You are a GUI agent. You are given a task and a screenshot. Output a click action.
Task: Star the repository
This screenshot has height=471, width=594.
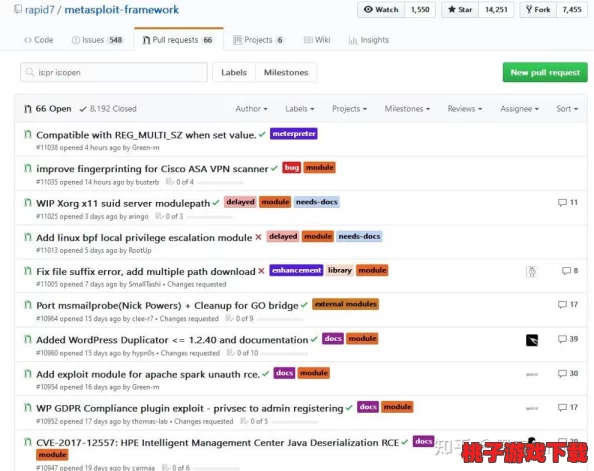tap(460, 9)
